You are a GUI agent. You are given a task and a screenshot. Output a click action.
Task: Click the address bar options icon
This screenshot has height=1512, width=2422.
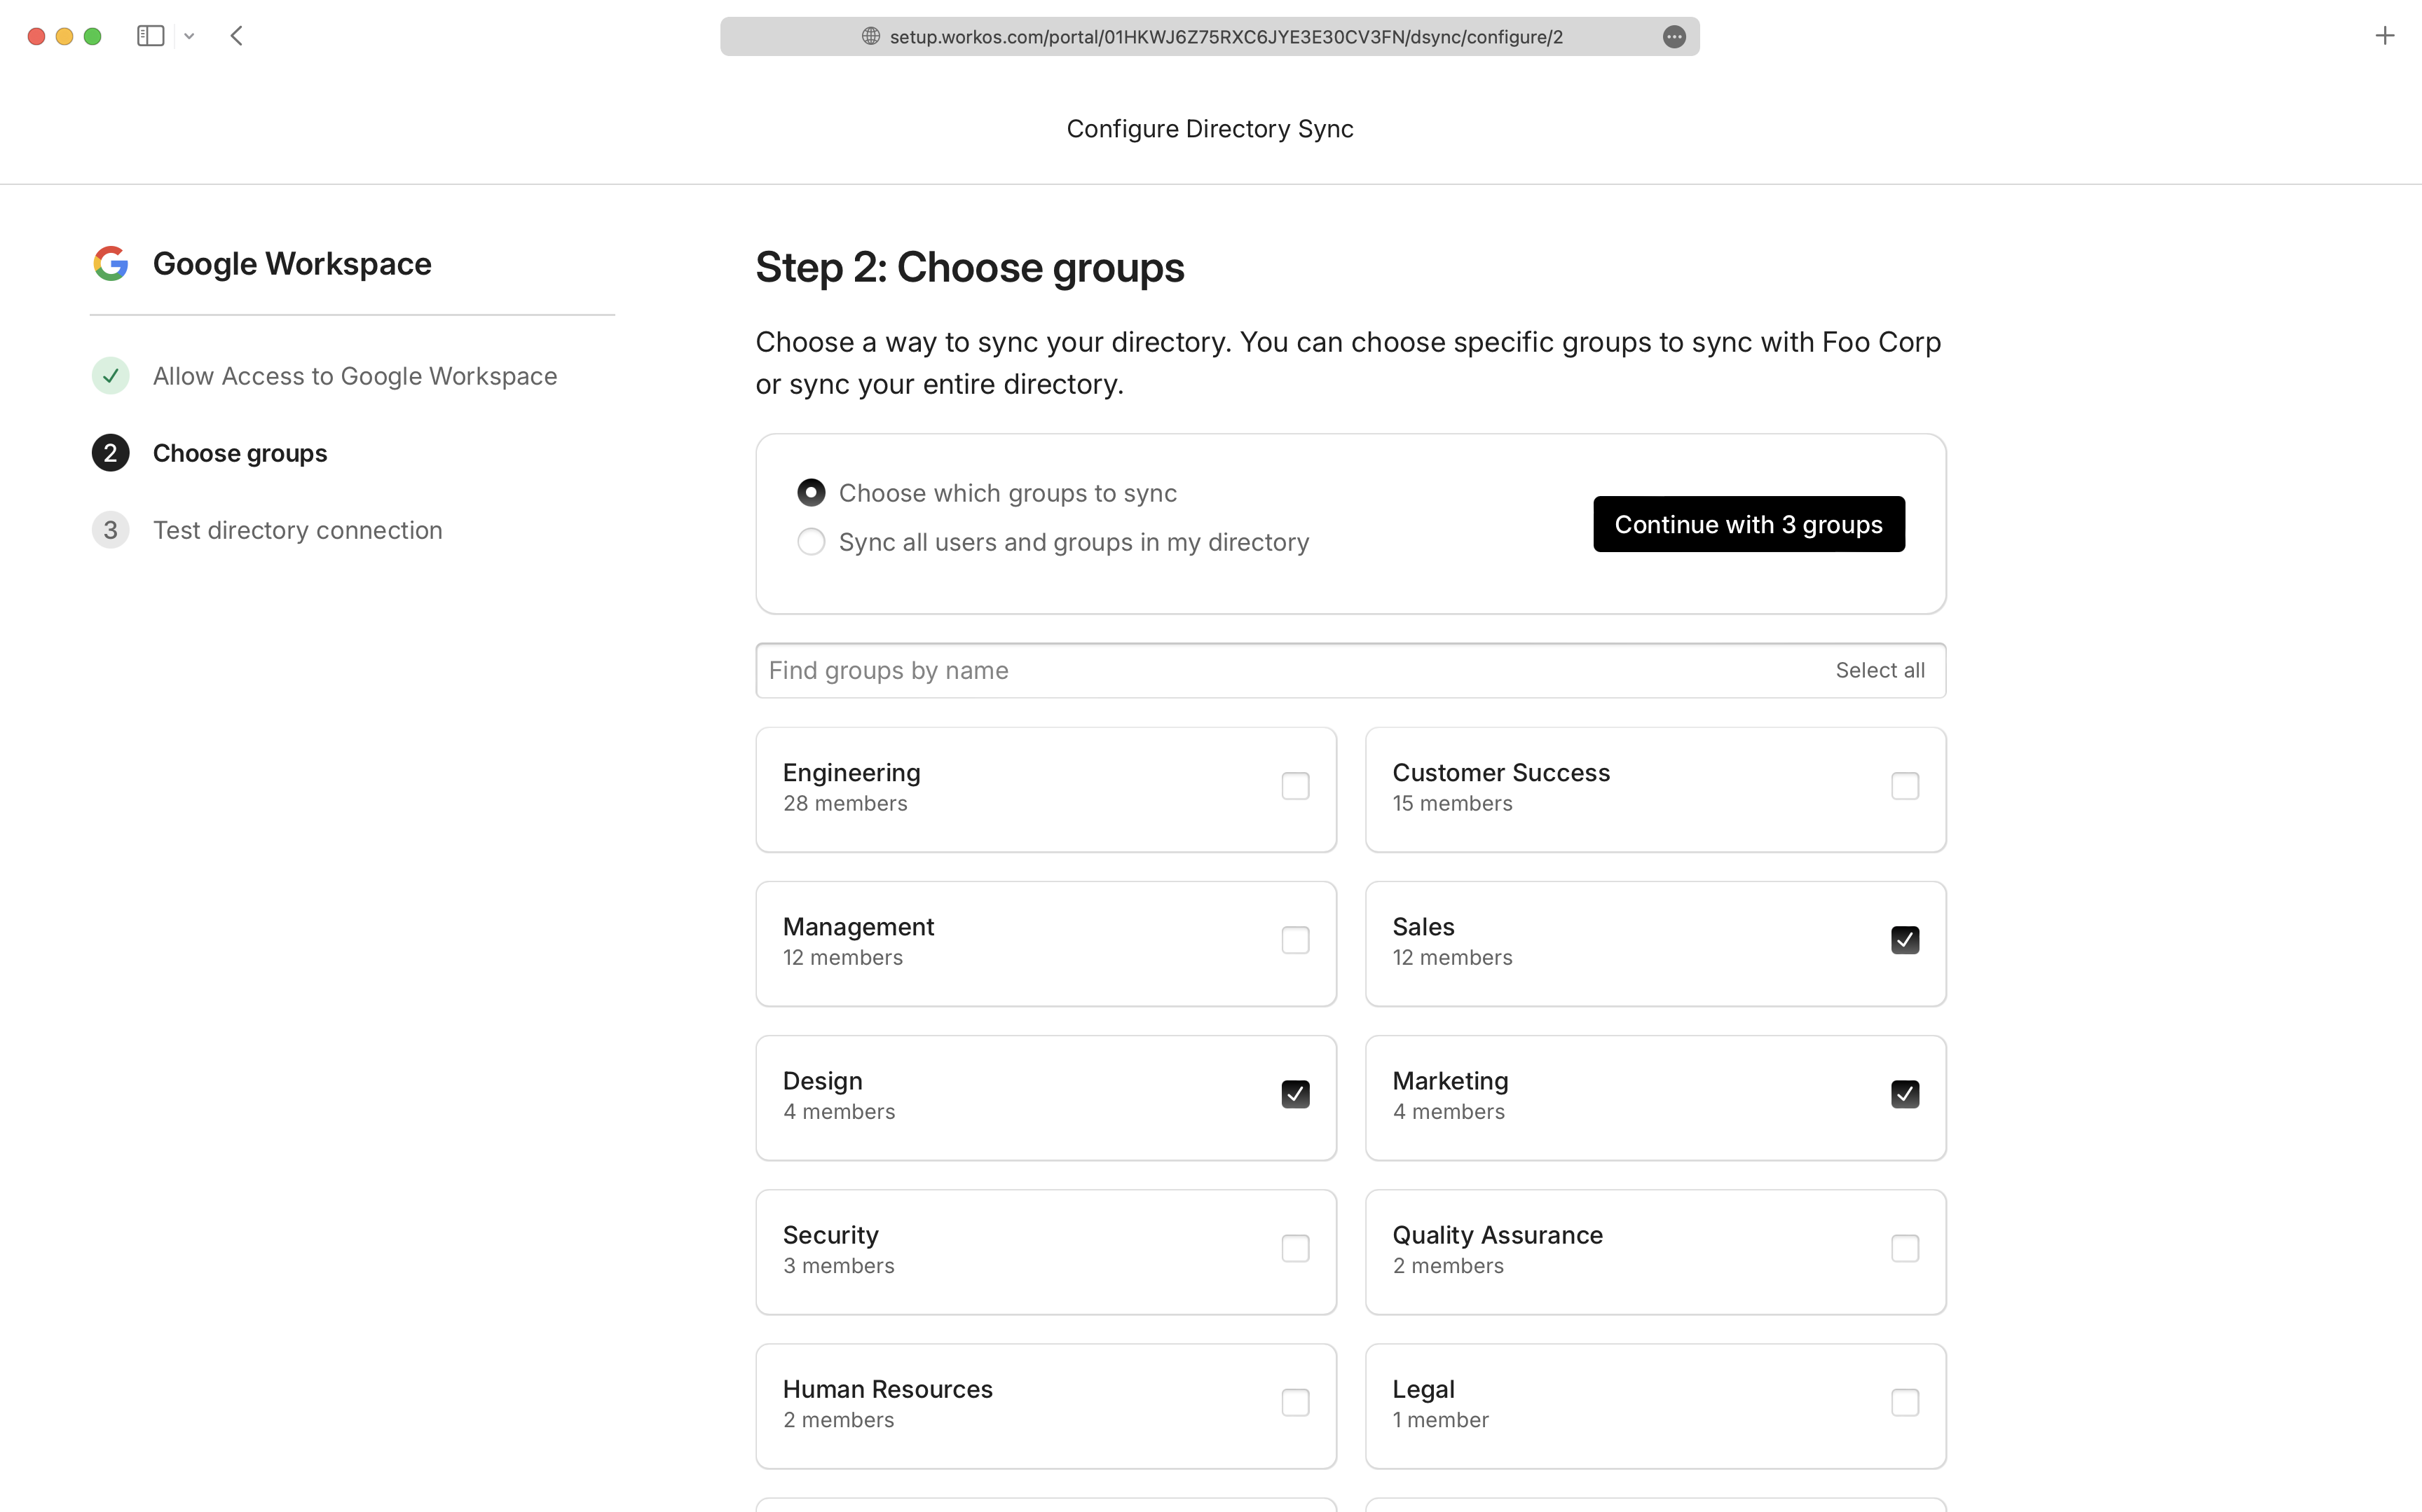(1673, 35)
